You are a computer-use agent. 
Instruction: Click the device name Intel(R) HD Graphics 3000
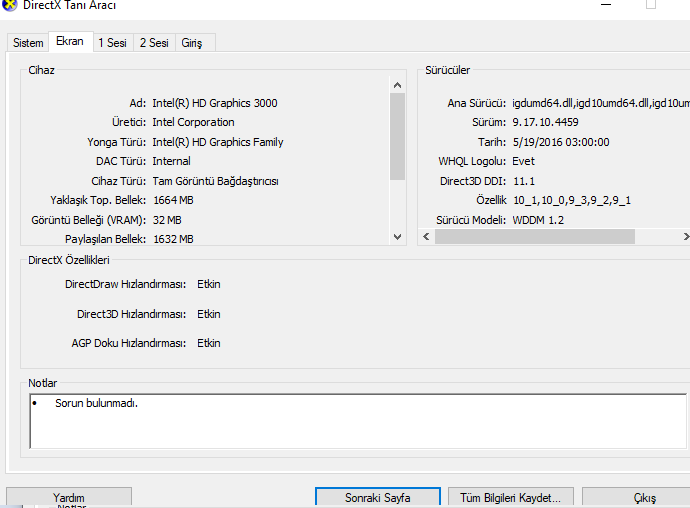pyautogui.click(x=215, y=103)
